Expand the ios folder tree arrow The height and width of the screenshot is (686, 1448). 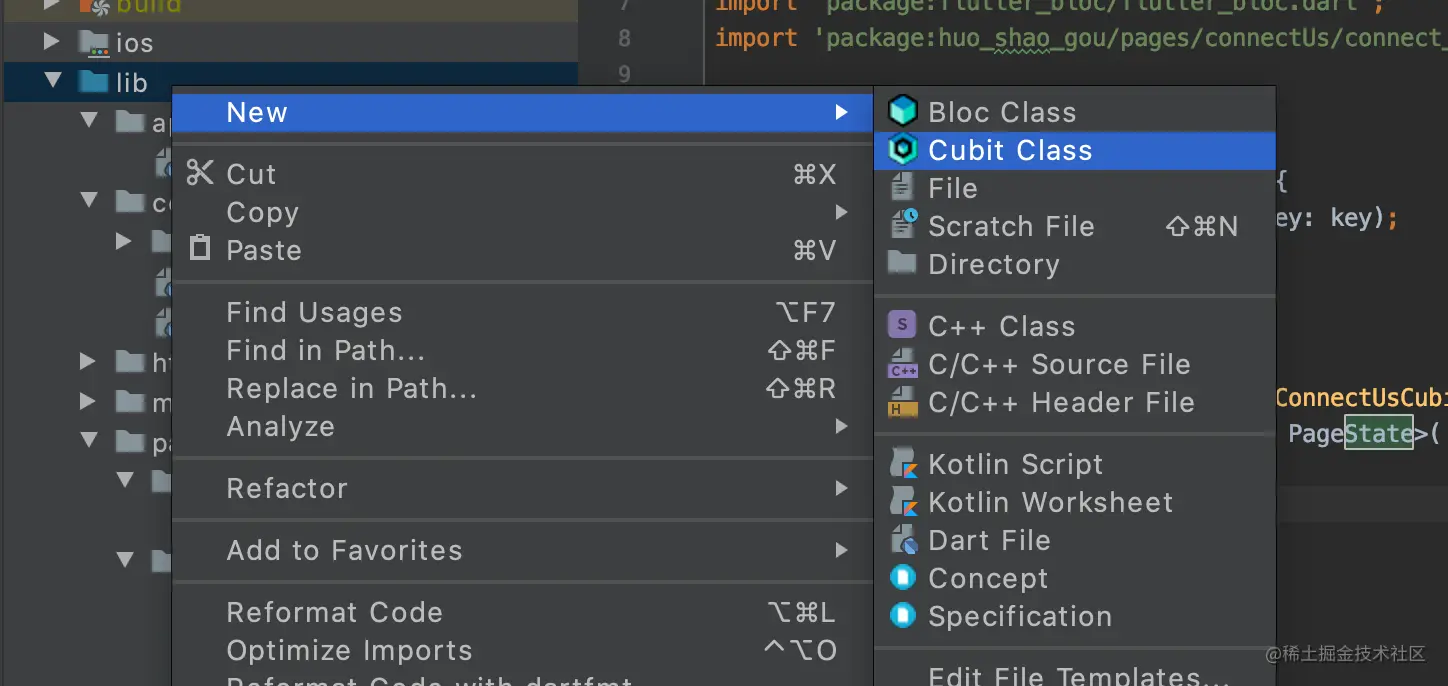pyautogui.click(x=53, y=42)
